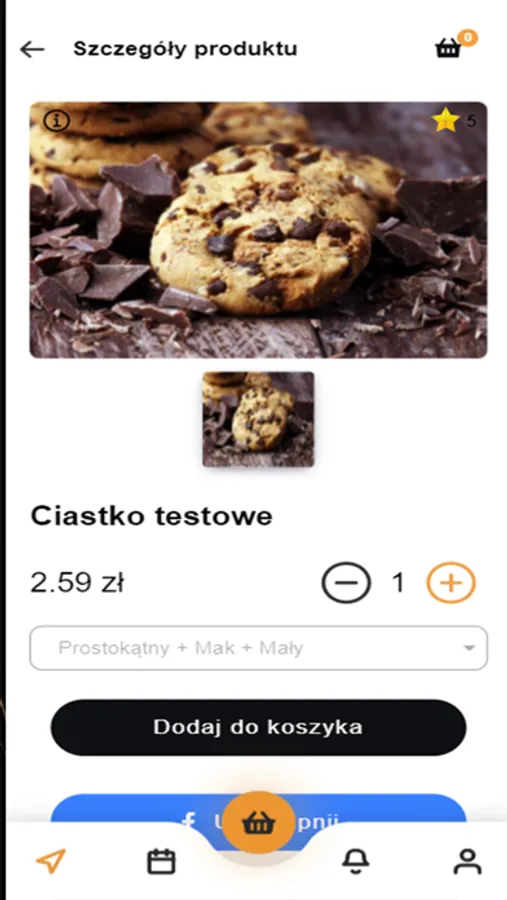The height and width of the screenshot is (900, 507).
Task: Add product with Dodaj do koszyka
Action: (x=258, y=727)
